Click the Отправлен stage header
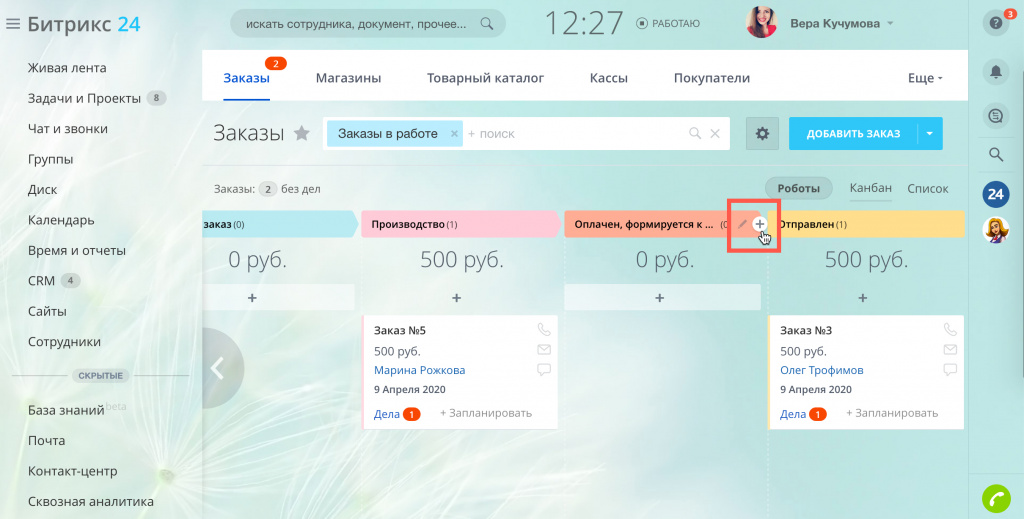The width and height of the screenshot is (1024, 519). (866, 224)
